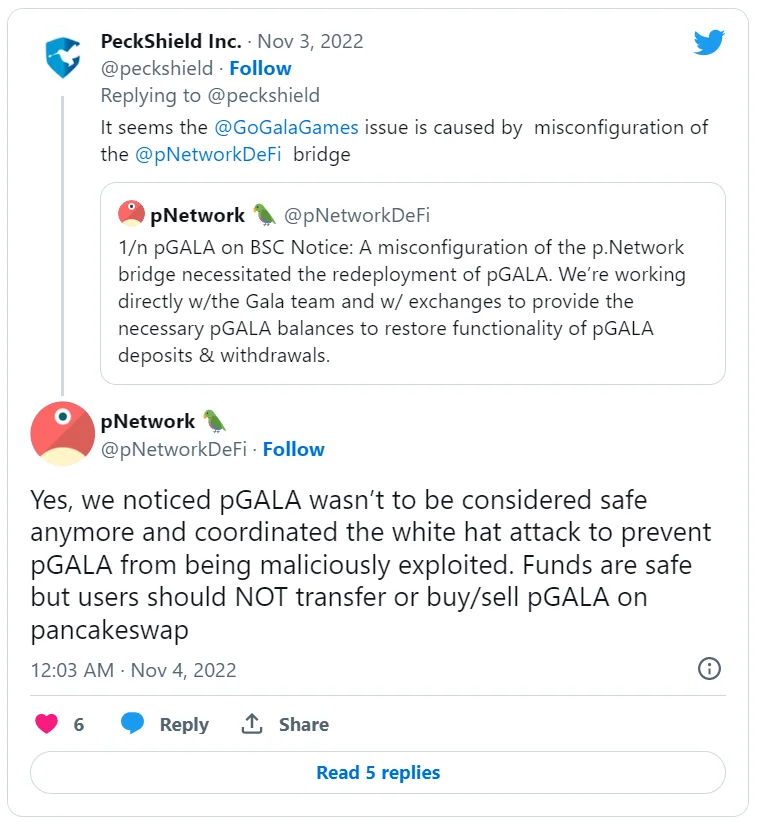The width and height of the screenshot is (759, 824).
Task: Click the Reply text label
Action: pyautogui.click(x=184, y=725)
